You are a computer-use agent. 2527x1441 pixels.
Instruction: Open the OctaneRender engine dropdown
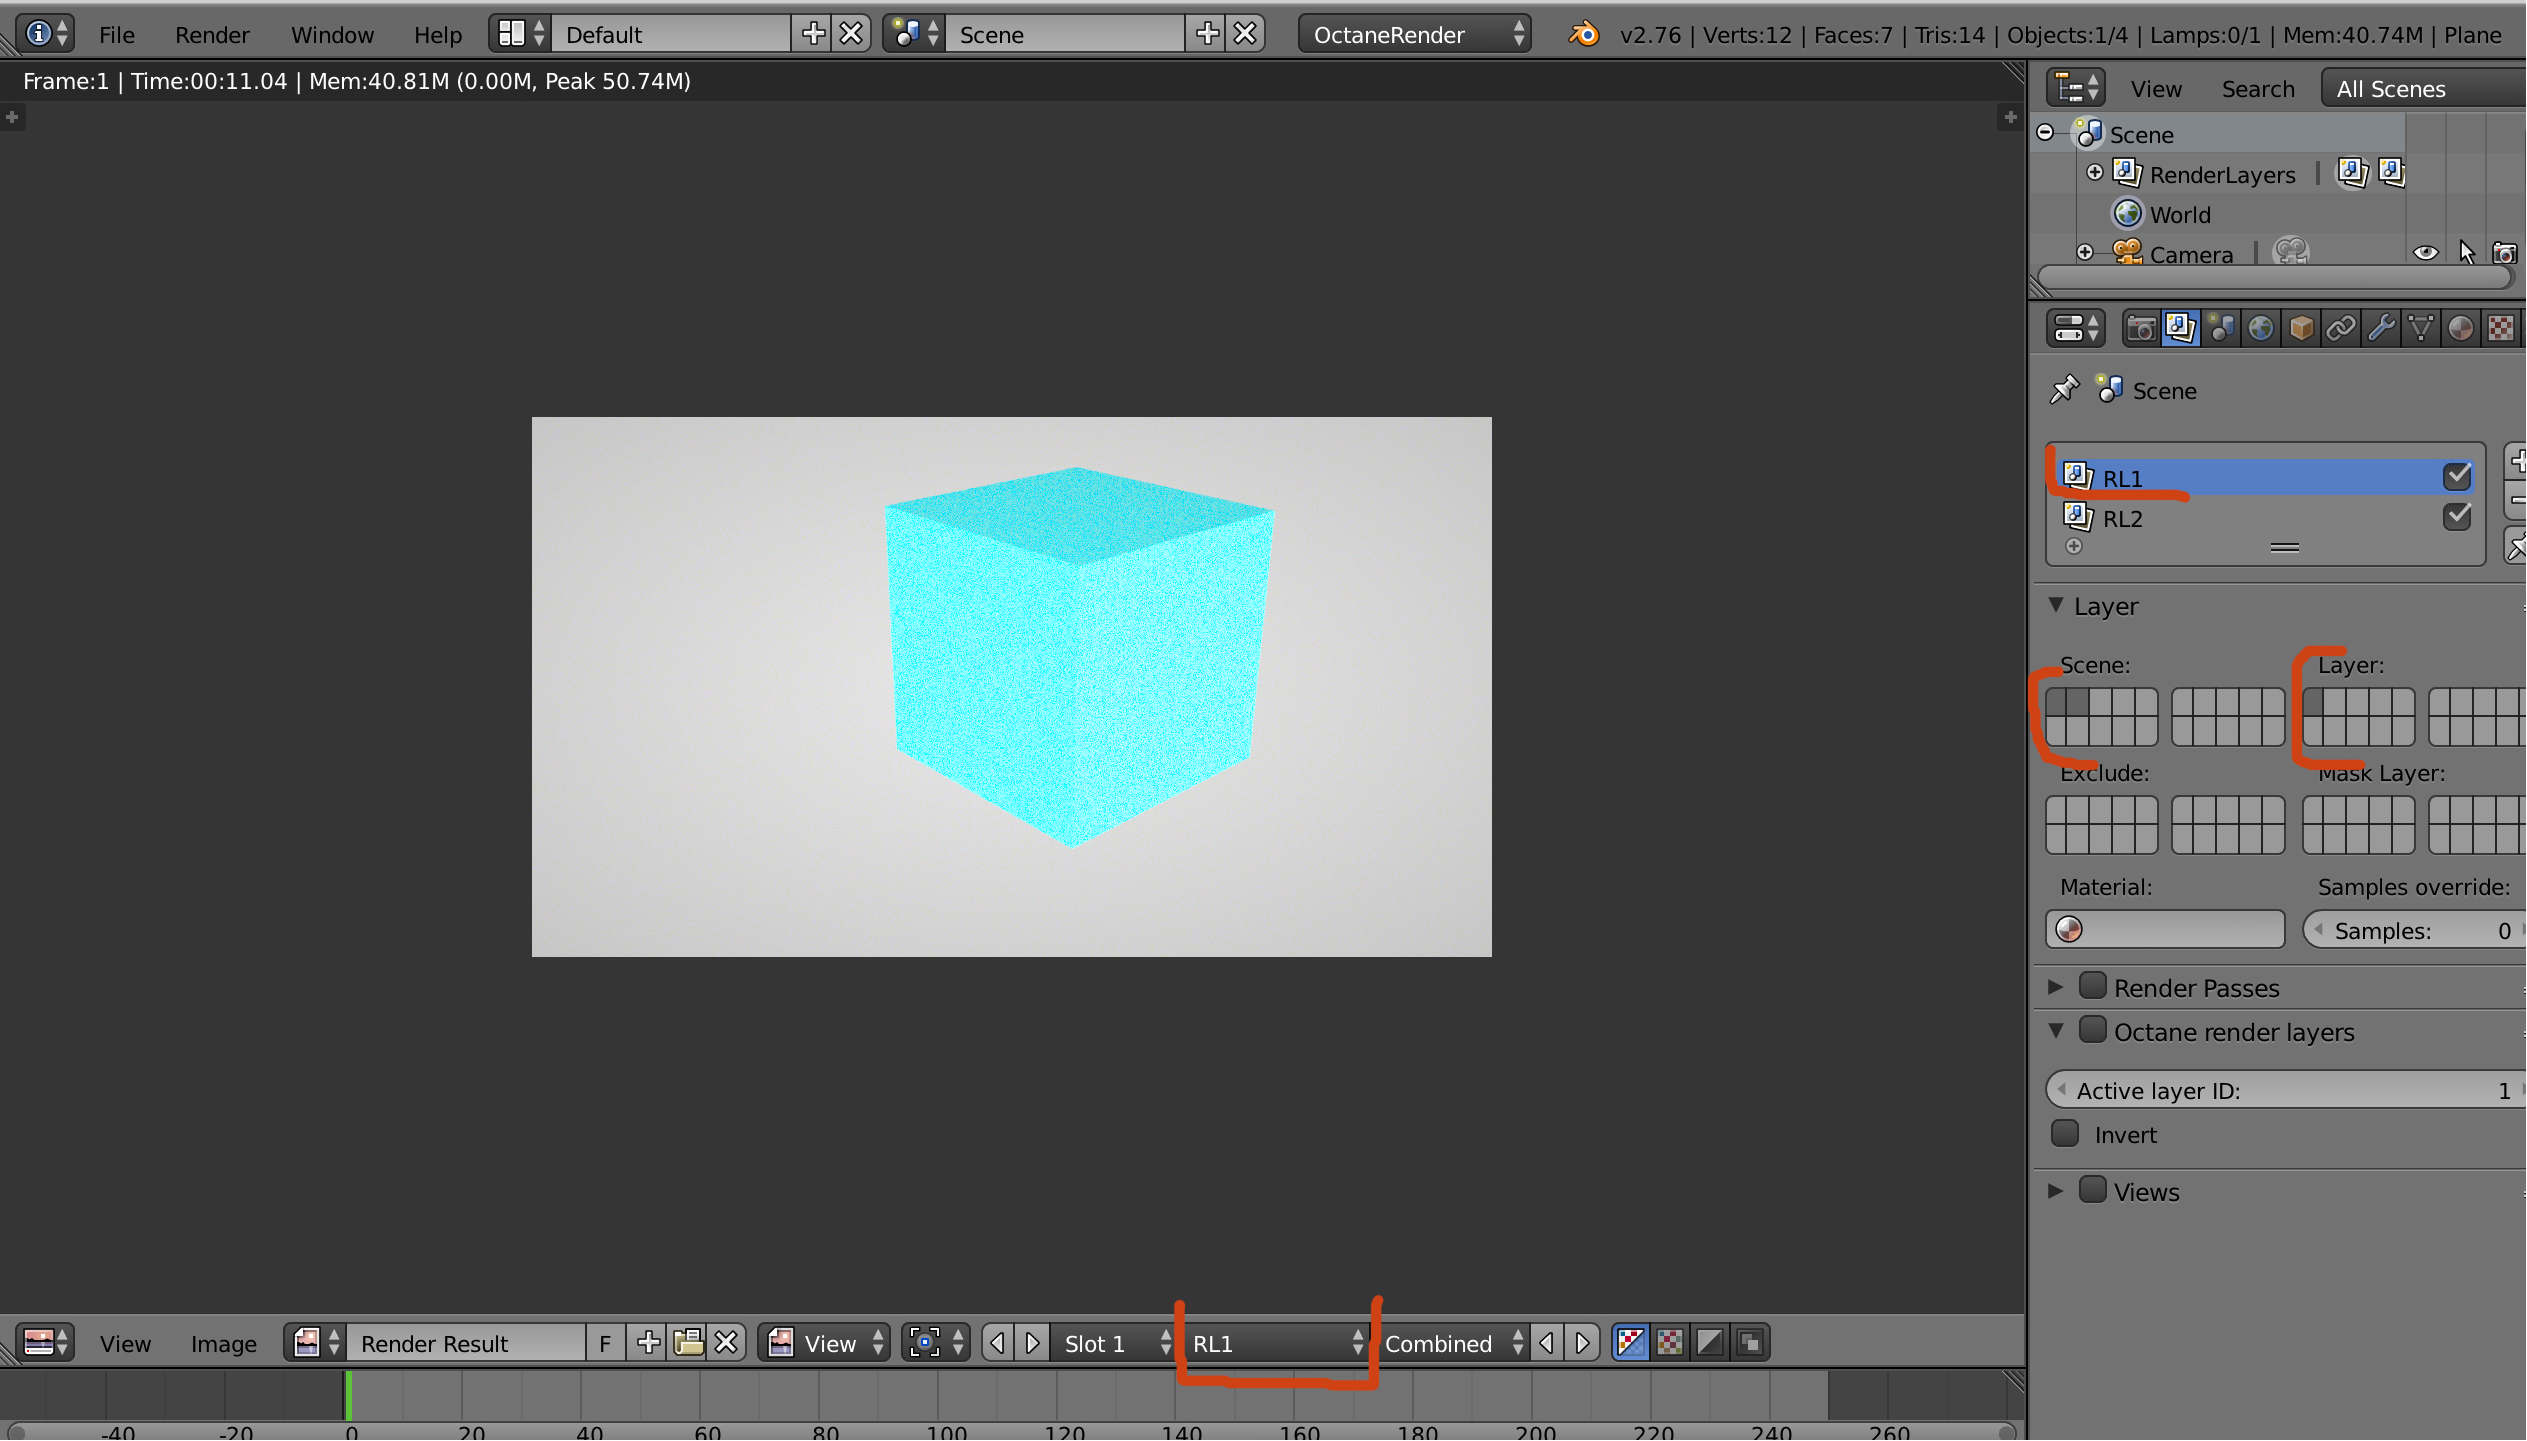click(x=1414, y=35)
